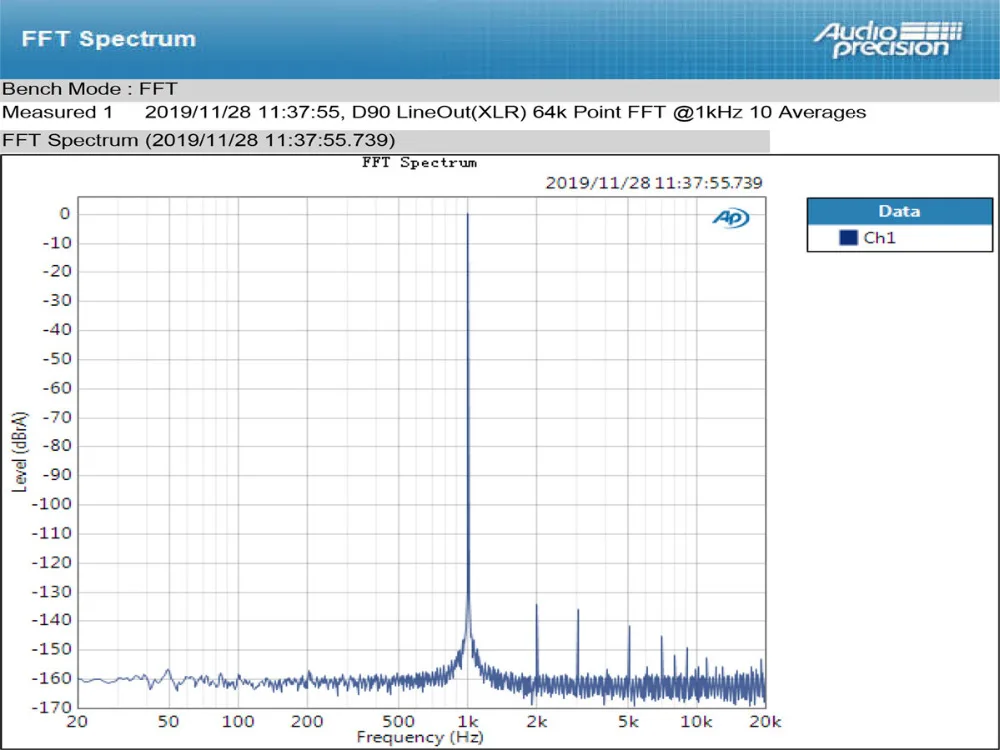This screenshot has width=1000, height=750.
Task: Click the -50 tick label on level axis
Action: coord(56,359)
